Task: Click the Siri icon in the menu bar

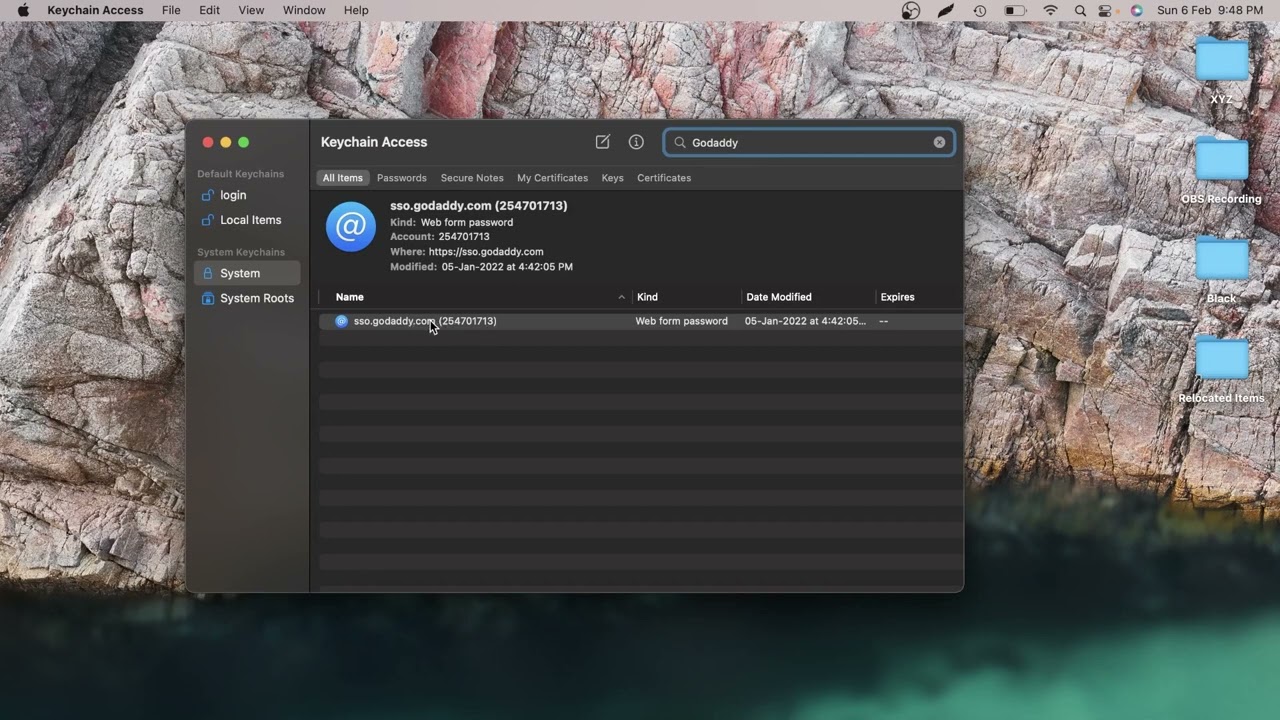Action: point(1137,10)
